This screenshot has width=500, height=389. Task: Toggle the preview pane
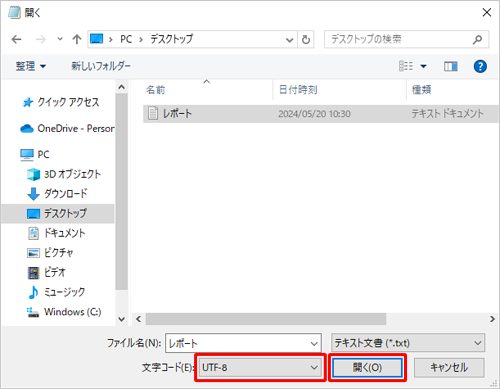pyautogui.click(x=450, y=67)
